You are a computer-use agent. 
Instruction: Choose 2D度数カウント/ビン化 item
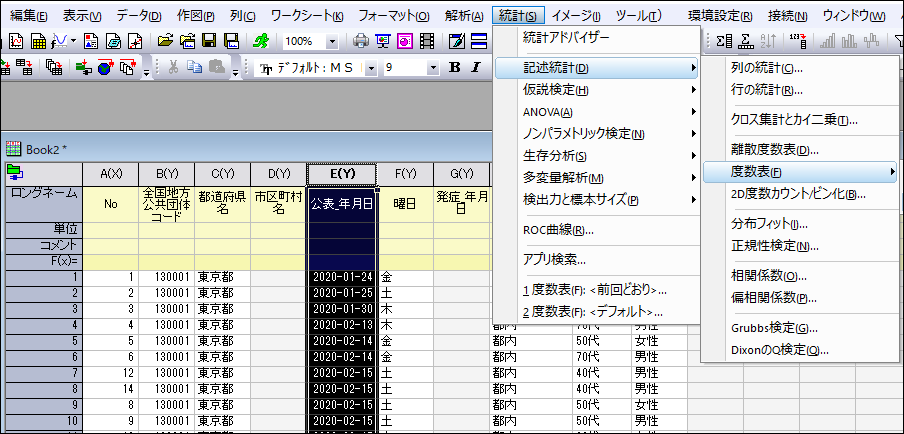tap(800, 194)
